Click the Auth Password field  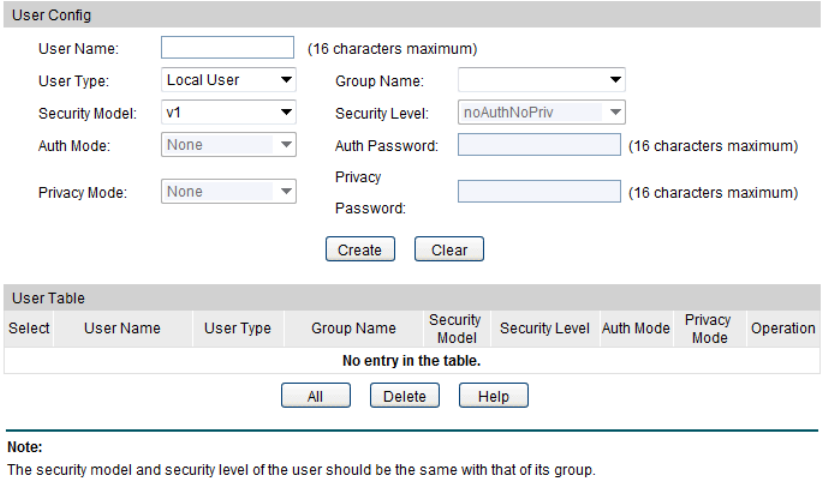[x=539, y=146]
